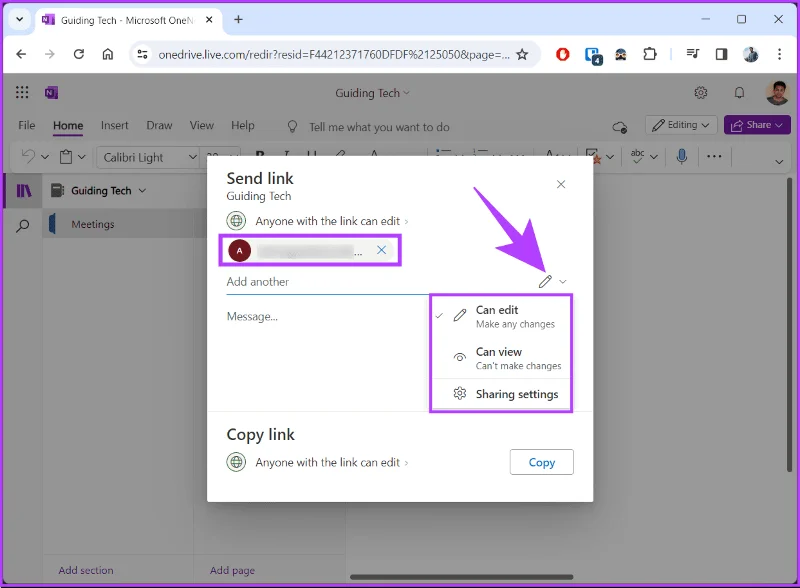Switch to the Draw tab
This screenshot has width=800, height=588.
[159, 126]
